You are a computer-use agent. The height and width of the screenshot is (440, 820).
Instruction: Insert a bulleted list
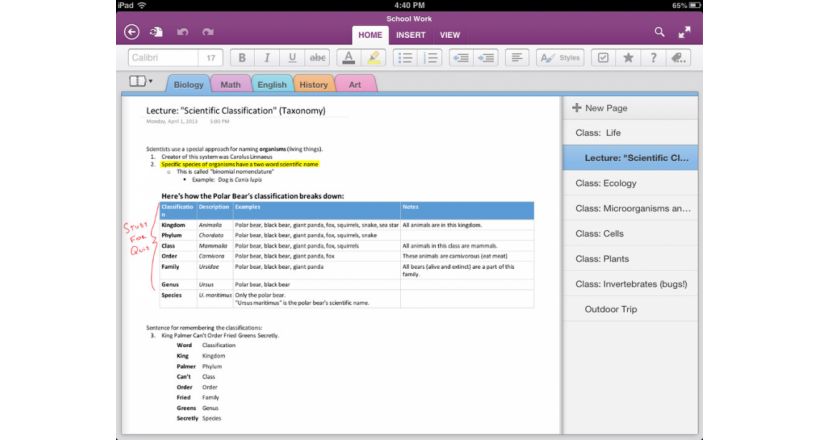point(405,58)
